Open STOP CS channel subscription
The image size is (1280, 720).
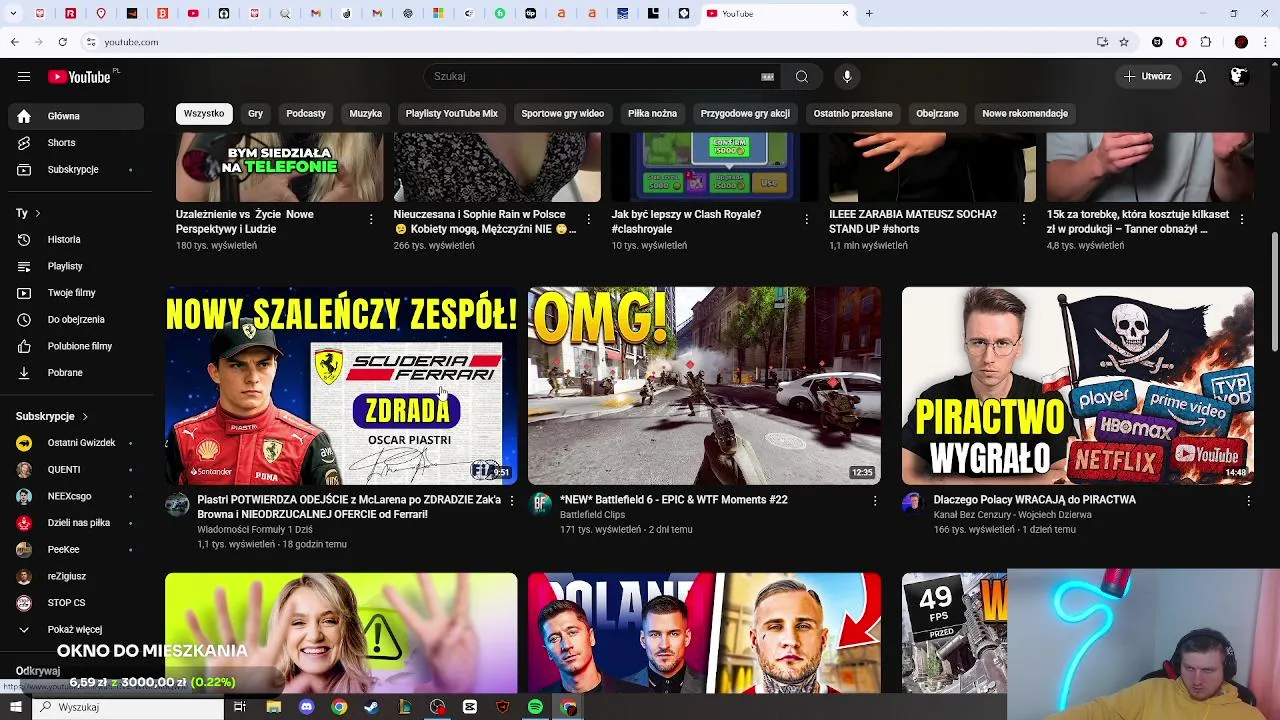point(76,603)
